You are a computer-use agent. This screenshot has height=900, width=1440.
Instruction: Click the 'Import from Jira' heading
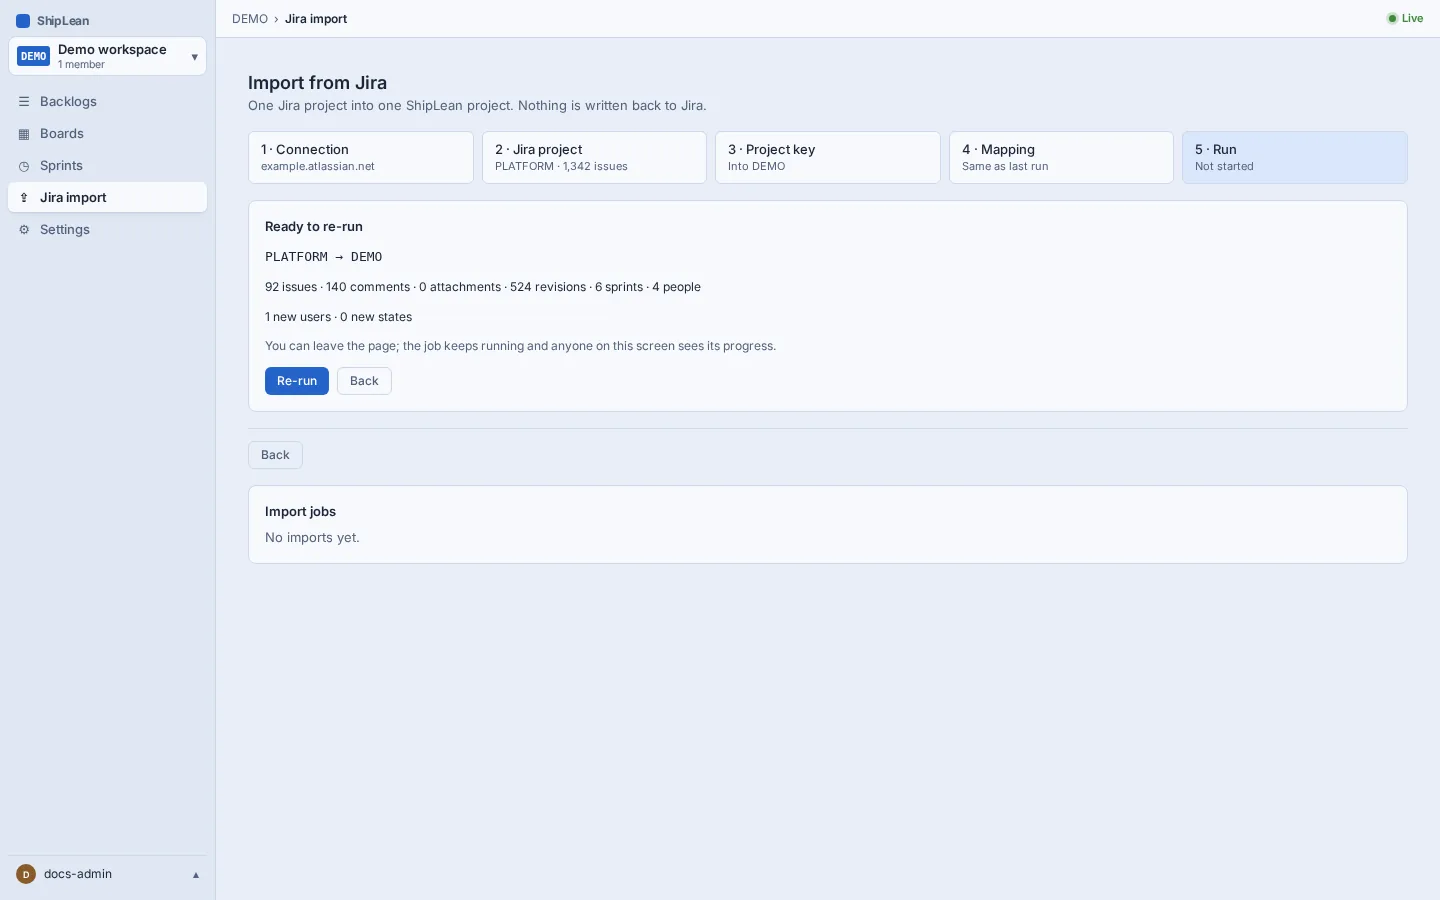[x=317, y=83]
